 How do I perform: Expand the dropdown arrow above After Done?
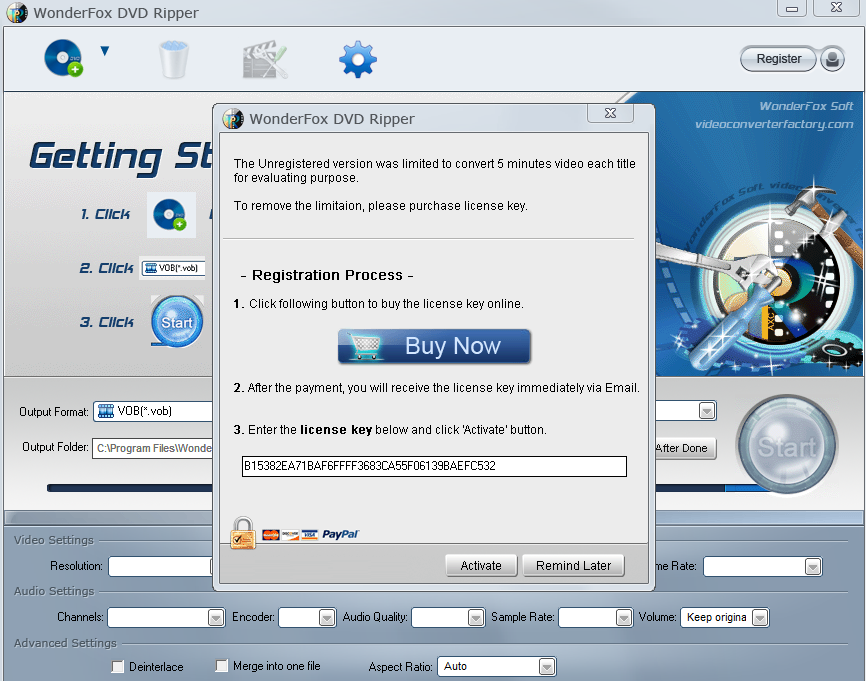(707, 411)
